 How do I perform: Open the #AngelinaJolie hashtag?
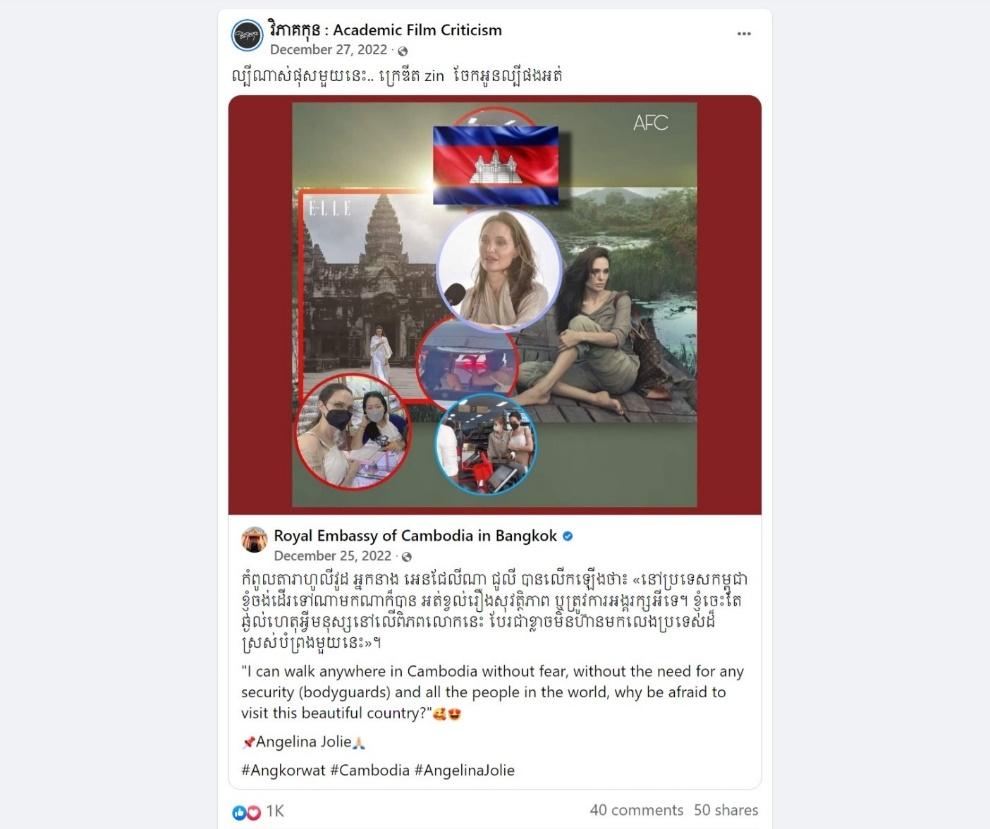coord(465,770)
